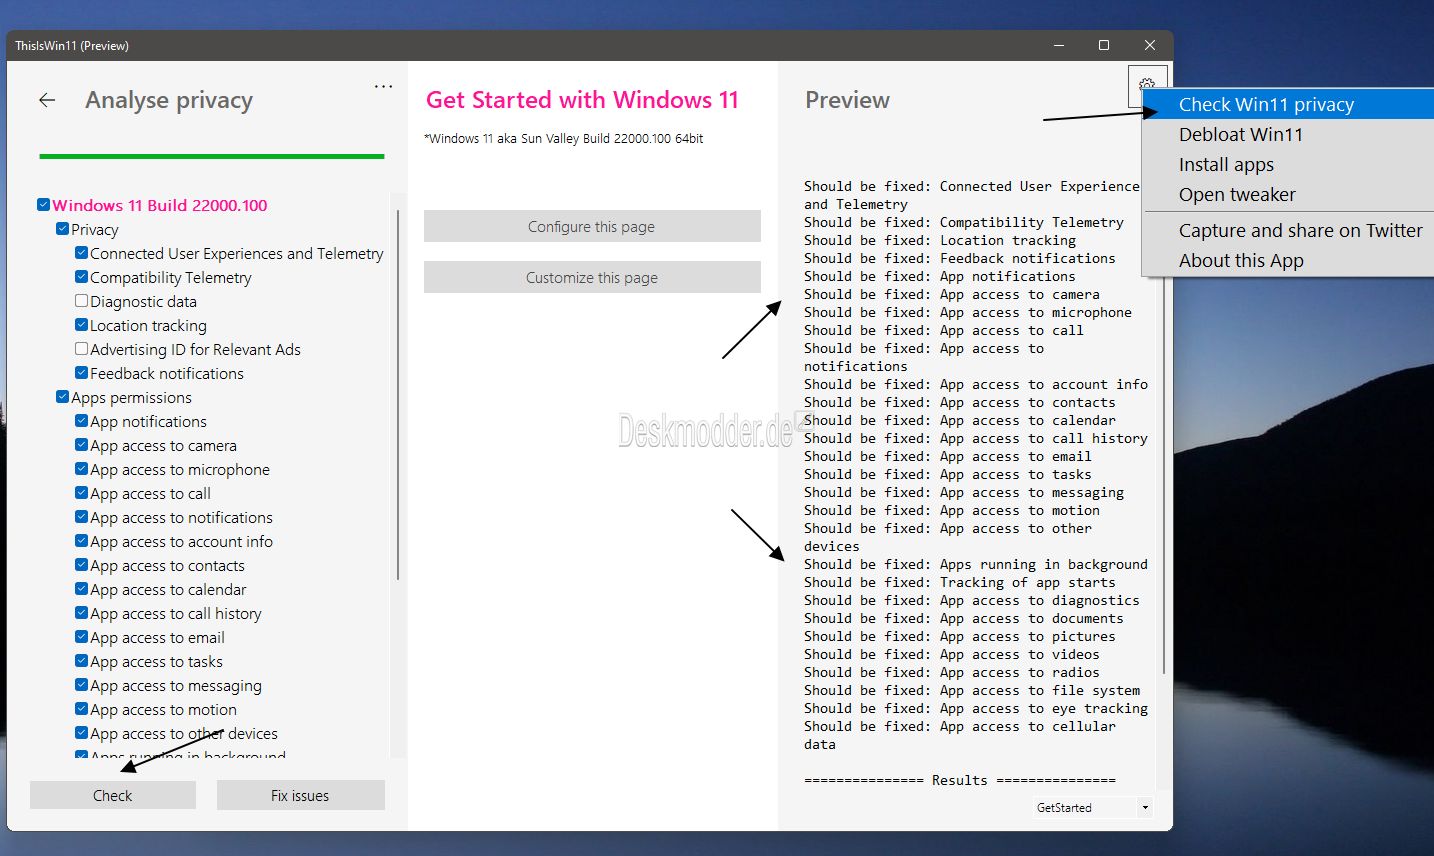1434x856 pixels.
Task: Close the ThisIsWin11 window
Action: click(1150, 45)
